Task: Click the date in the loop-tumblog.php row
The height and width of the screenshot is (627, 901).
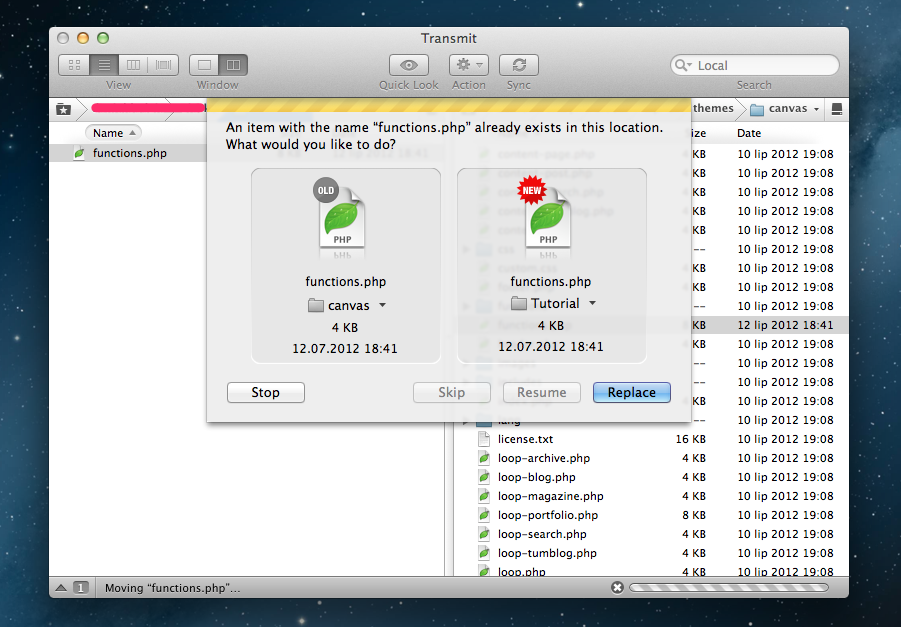Action: coord(785,553)
